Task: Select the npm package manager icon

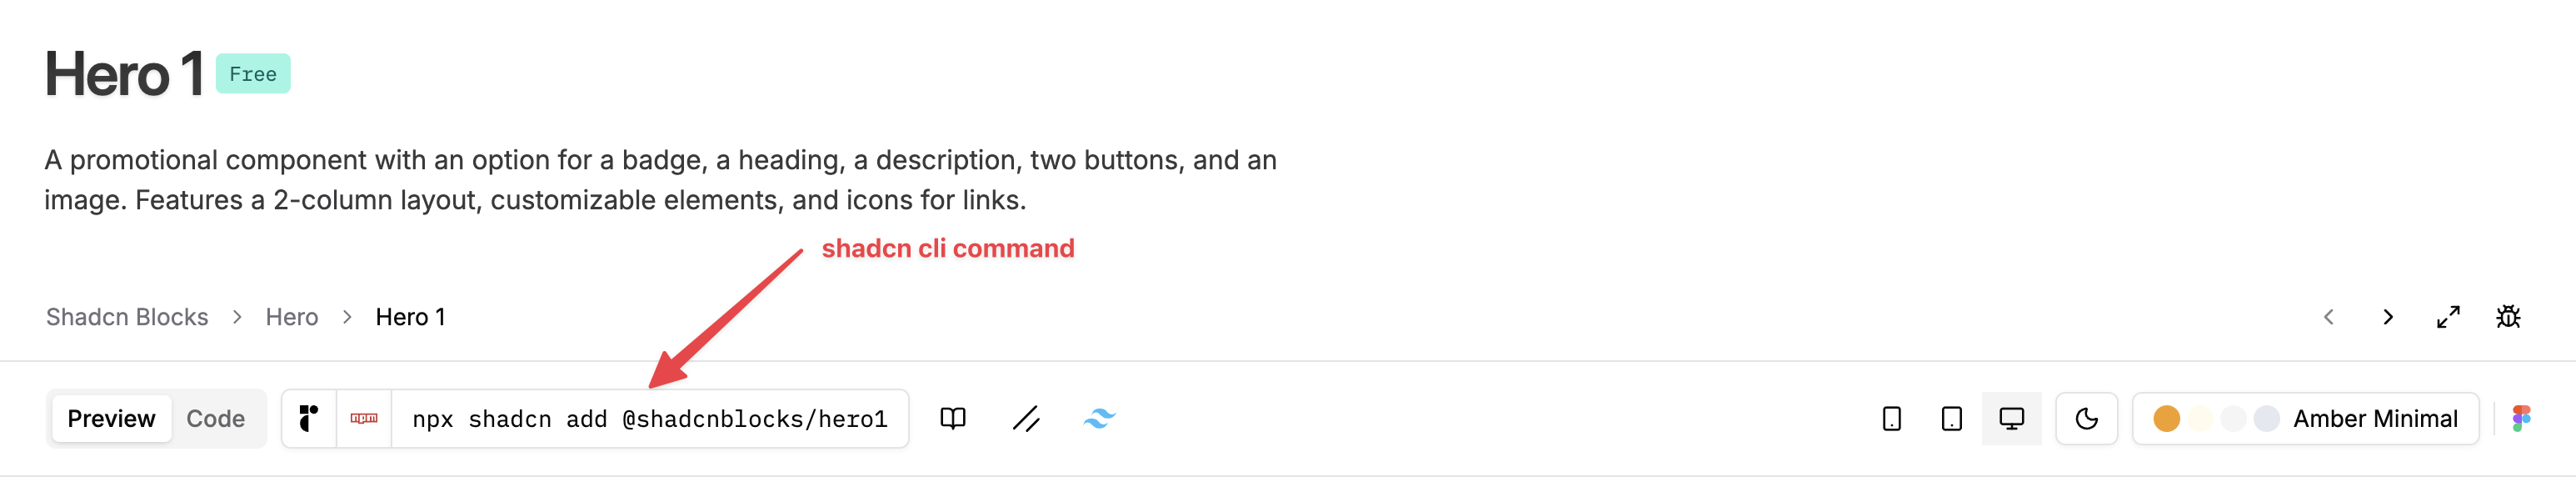Action: point(364,418)
